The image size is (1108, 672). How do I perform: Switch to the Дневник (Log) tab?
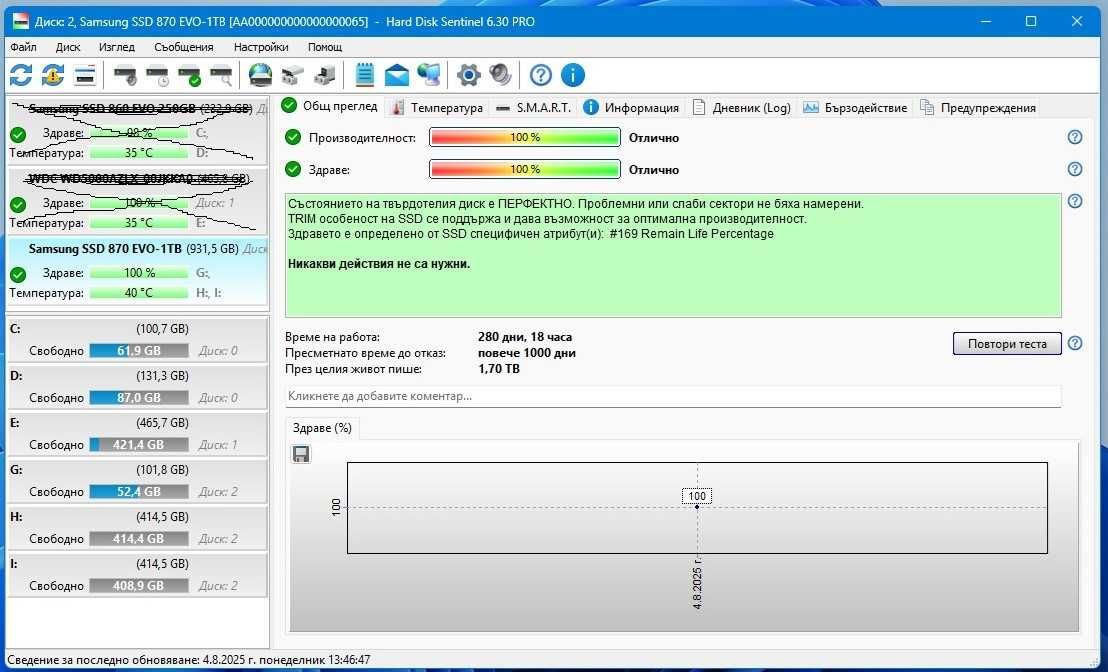(741, 107)
